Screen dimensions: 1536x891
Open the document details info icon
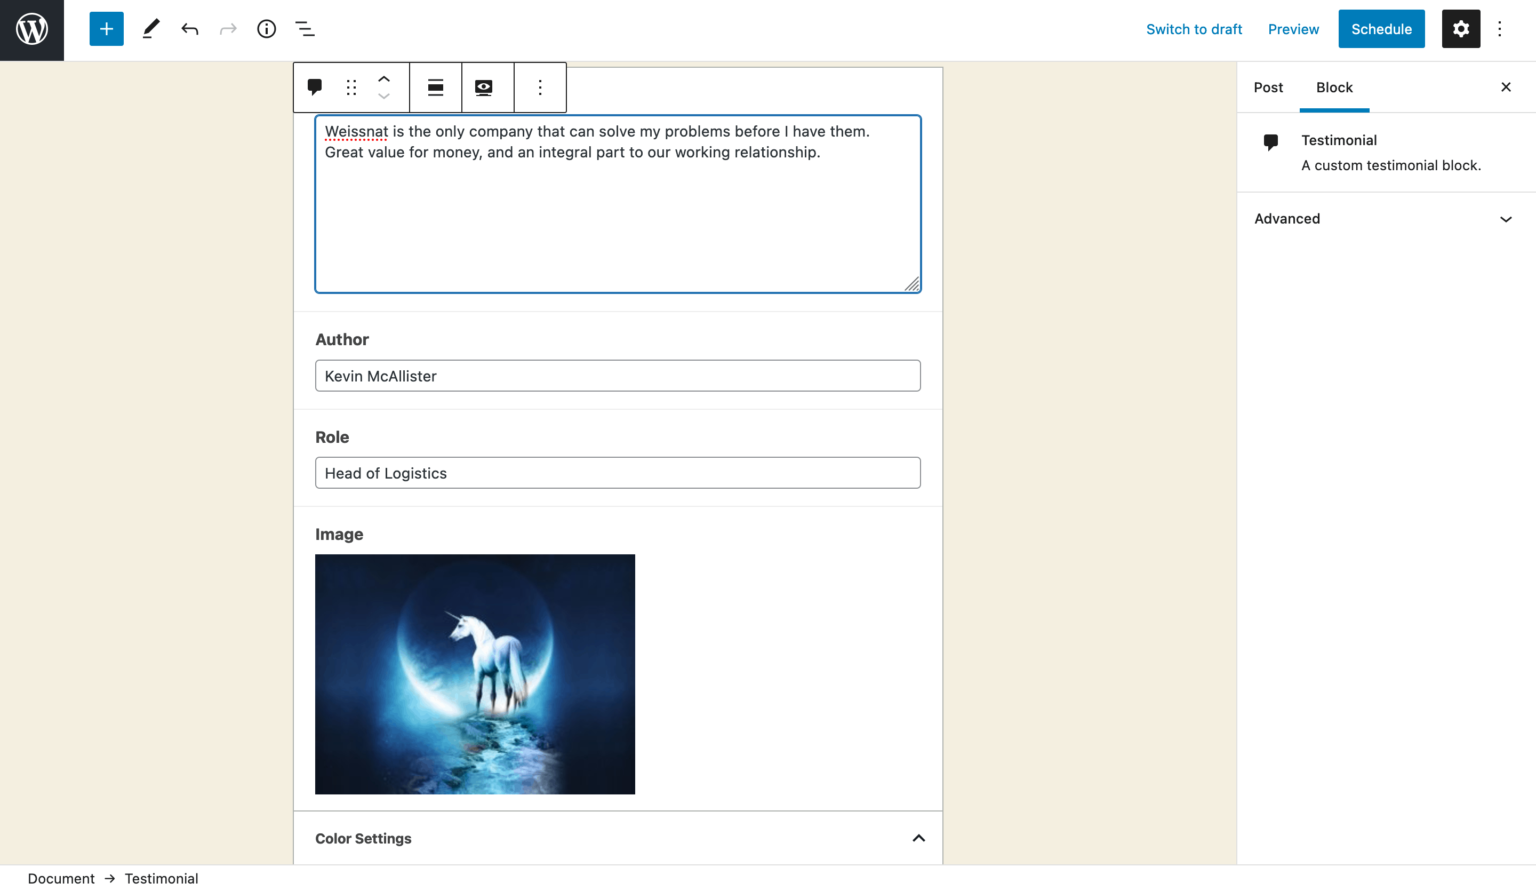[x=266, y=29]
